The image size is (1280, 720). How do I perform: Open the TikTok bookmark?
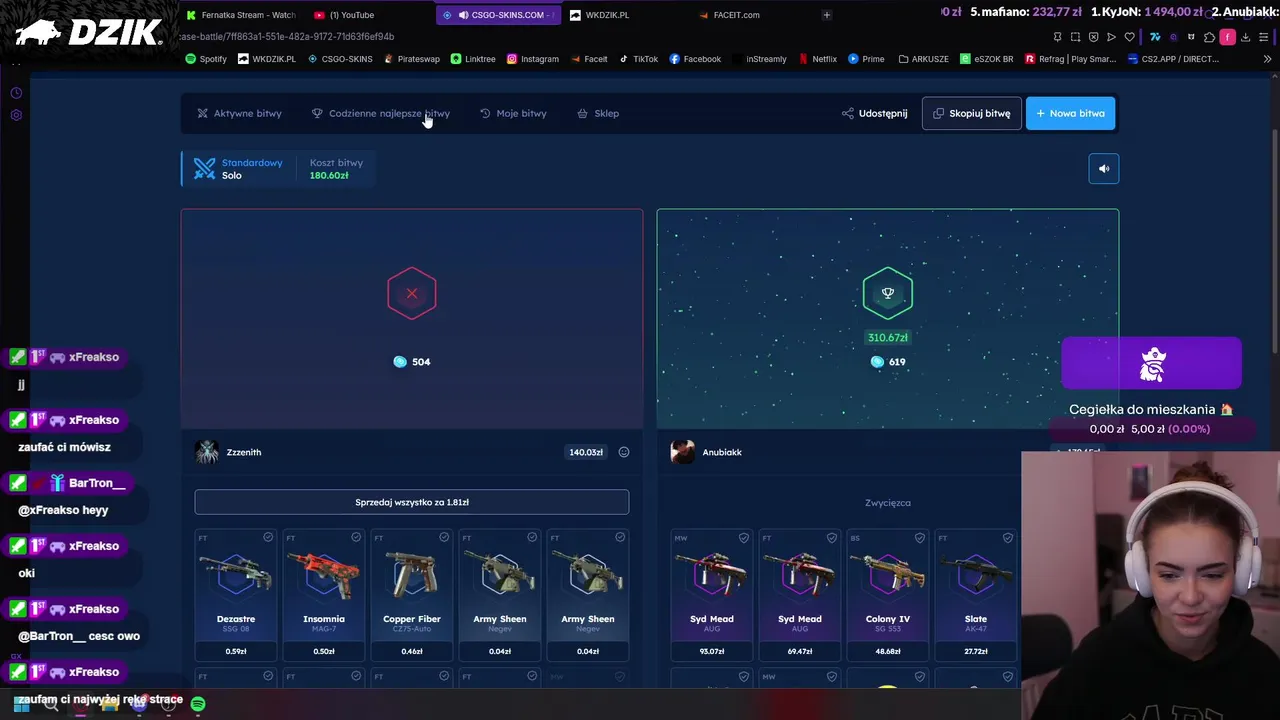click(x=638, y=59)
